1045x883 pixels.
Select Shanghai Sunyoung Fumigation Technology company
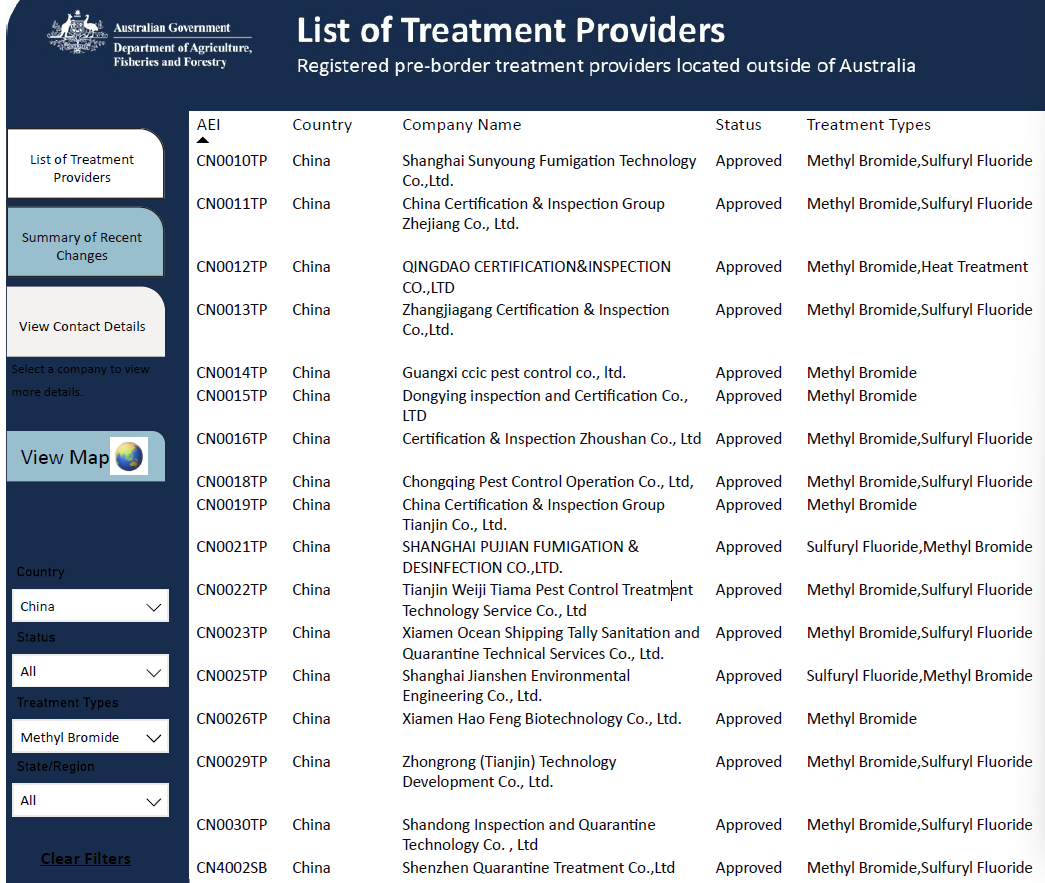pyautogui.click(x=549, y=171)
